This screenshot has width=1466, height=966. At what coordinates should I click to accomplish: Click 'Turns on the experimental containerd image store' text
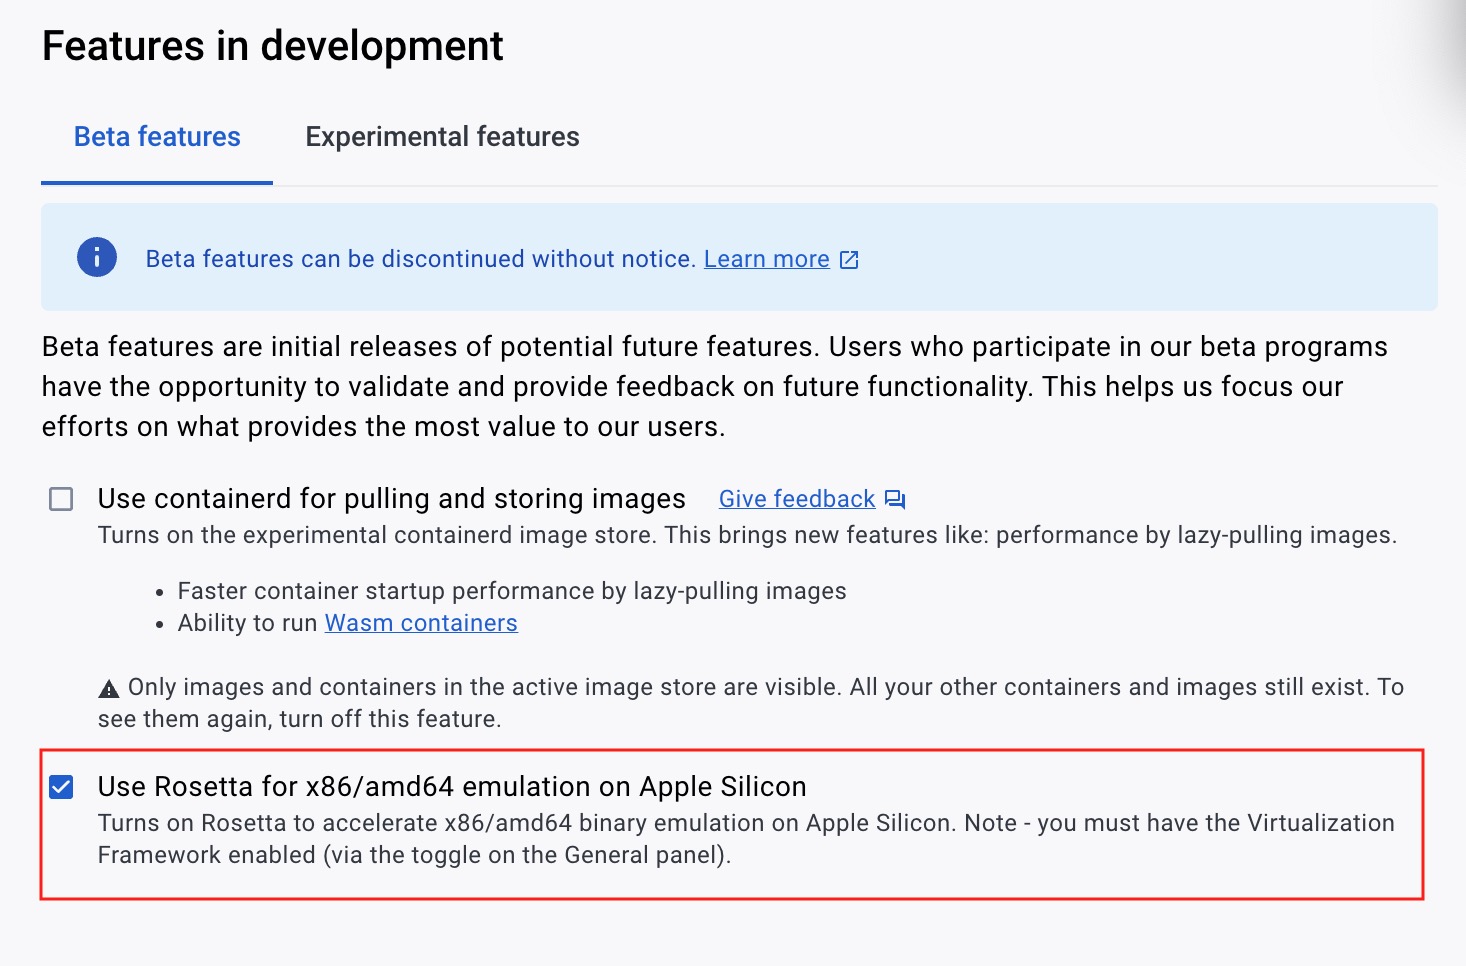click(747, 535)
